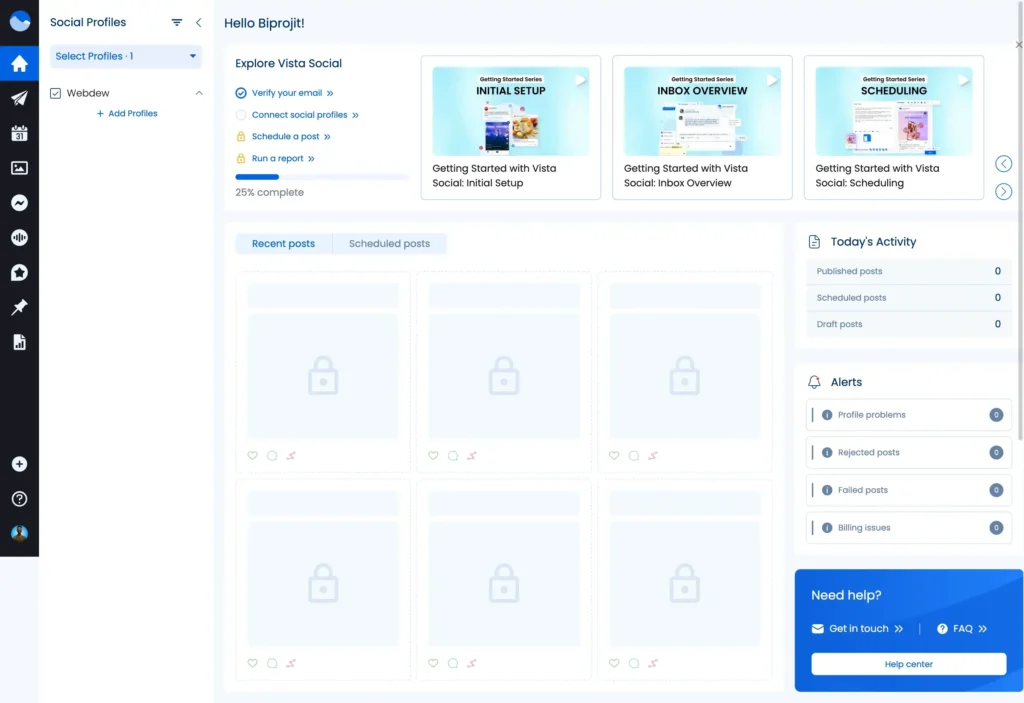Open the Calendar icon in the sidebar

point(19,133)
